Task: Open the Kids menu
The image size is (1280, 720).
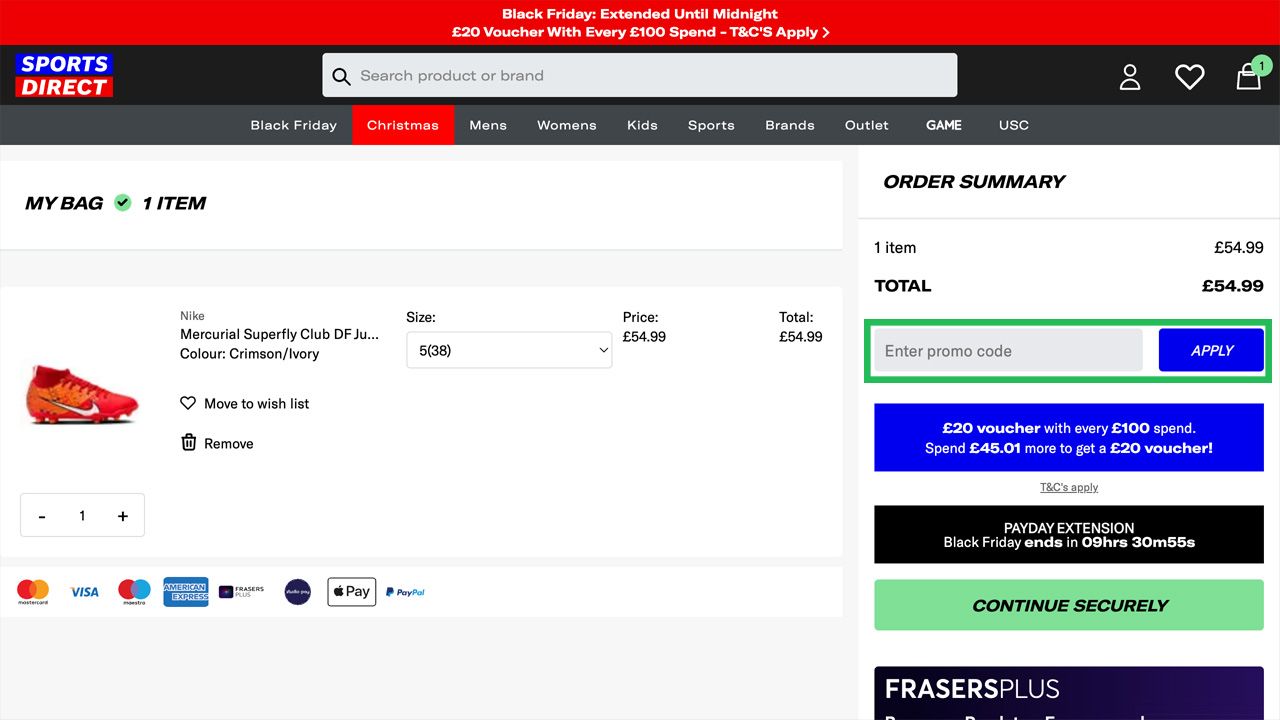Action: [x=642, y=125]
